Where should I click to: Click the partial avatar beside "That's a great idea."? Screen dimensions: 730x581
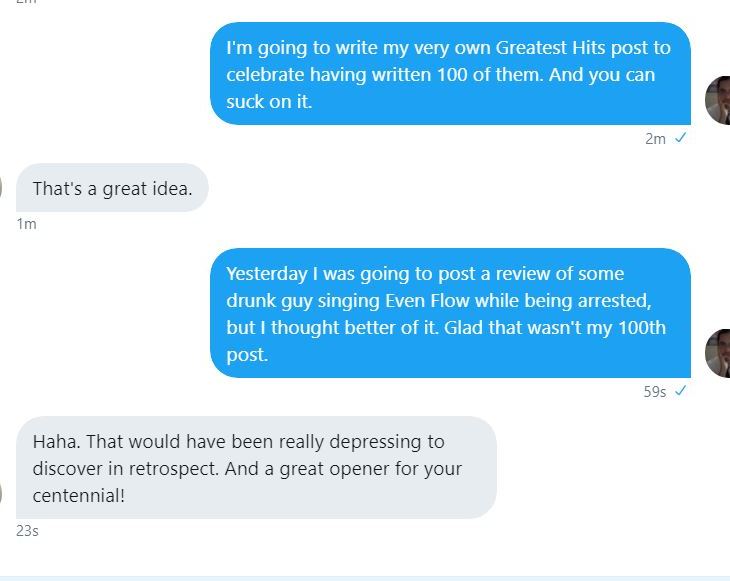(2, 187)
